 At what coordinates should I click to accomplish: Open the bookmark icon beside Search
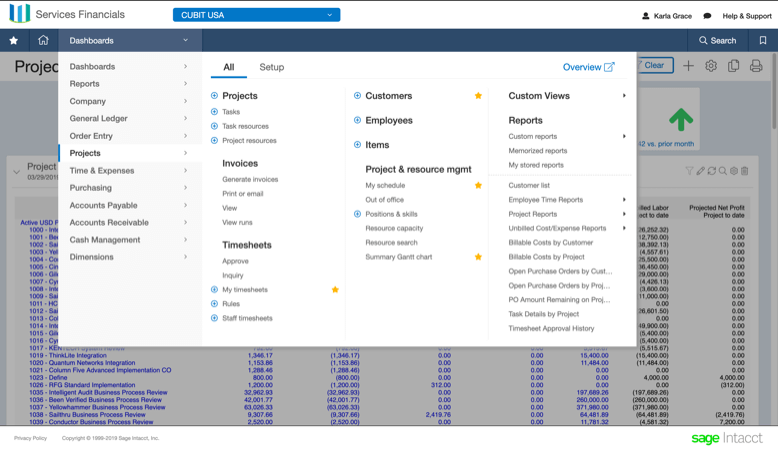[x=763, y=41]
